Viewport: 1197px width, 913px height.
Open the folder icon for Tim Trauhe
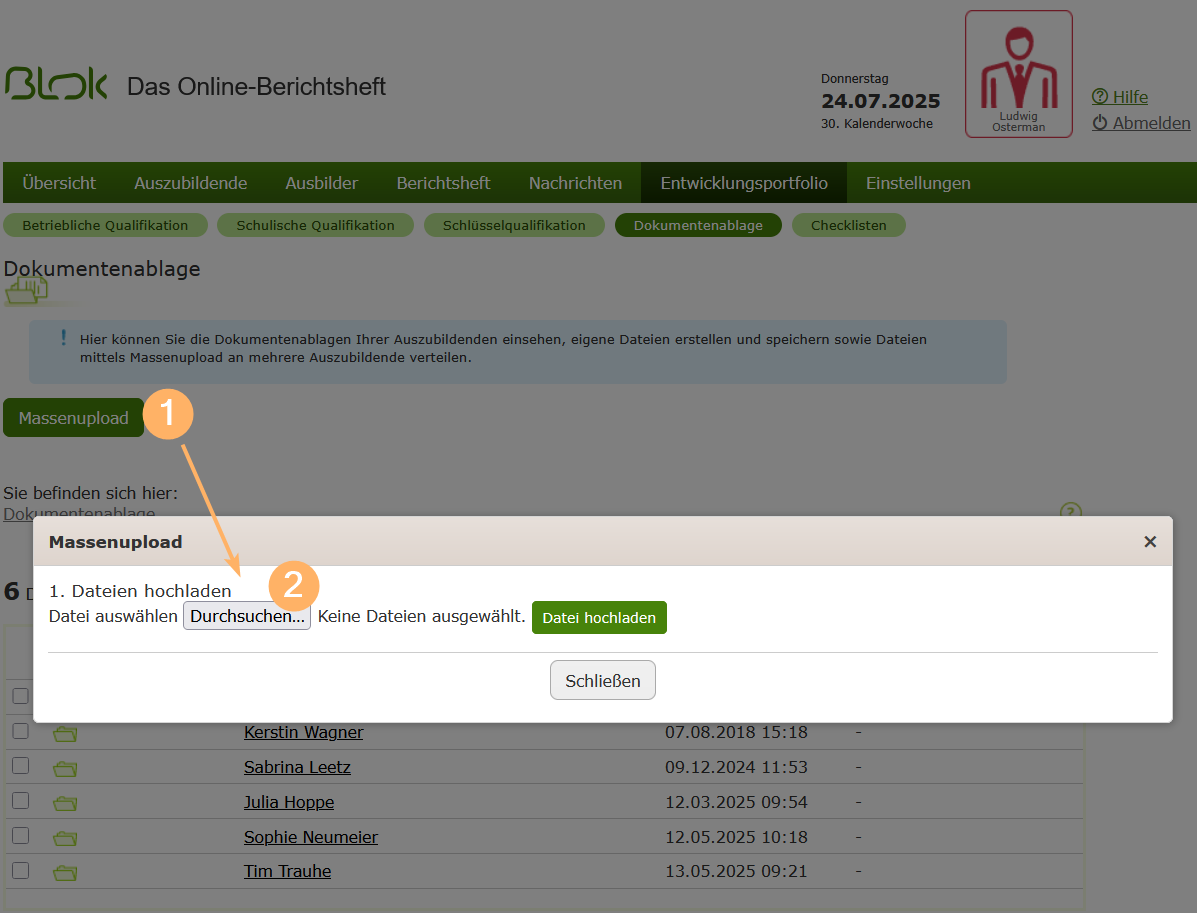click(65, 872)
